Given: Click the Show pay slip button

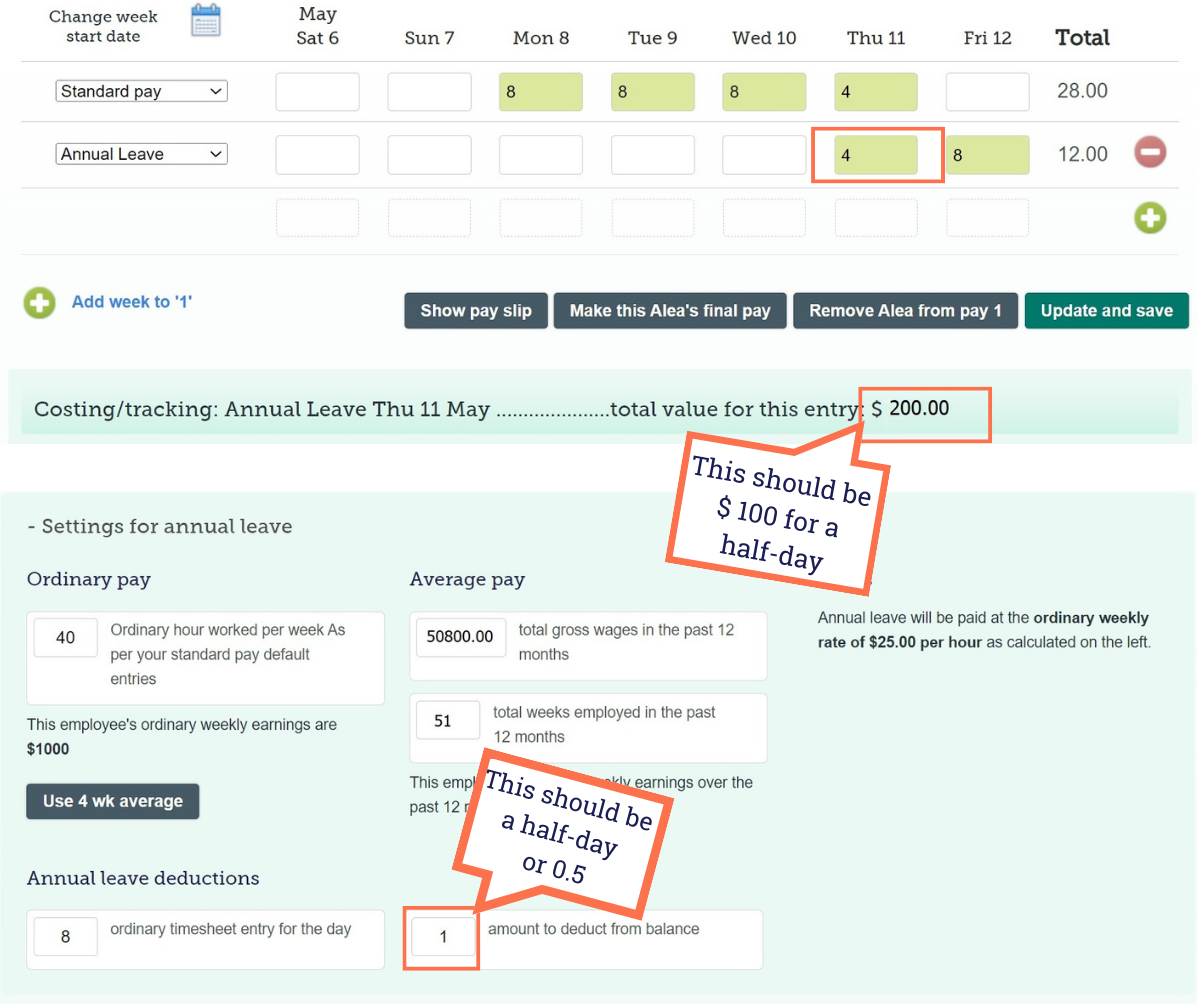Looking at the screenshot, I should coord(476,310).
